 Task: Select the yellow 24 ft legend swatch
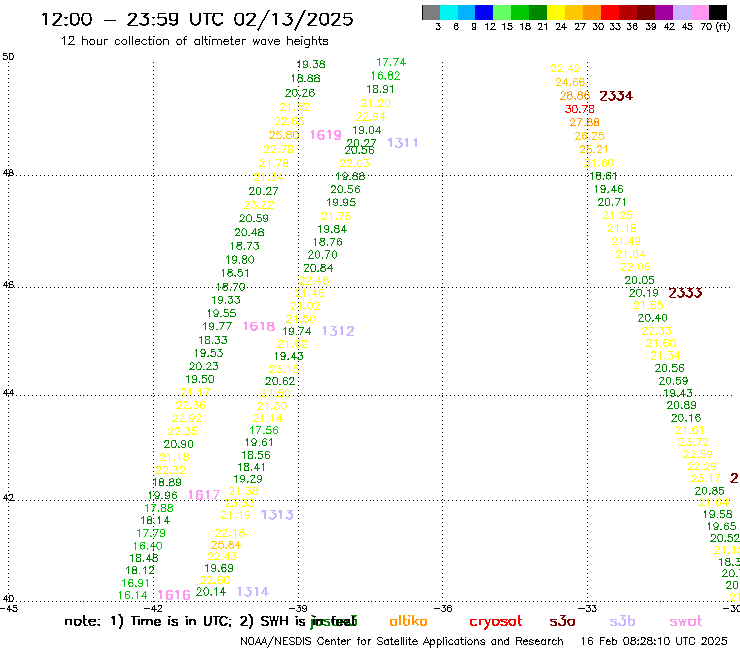(x=556, y=12)
